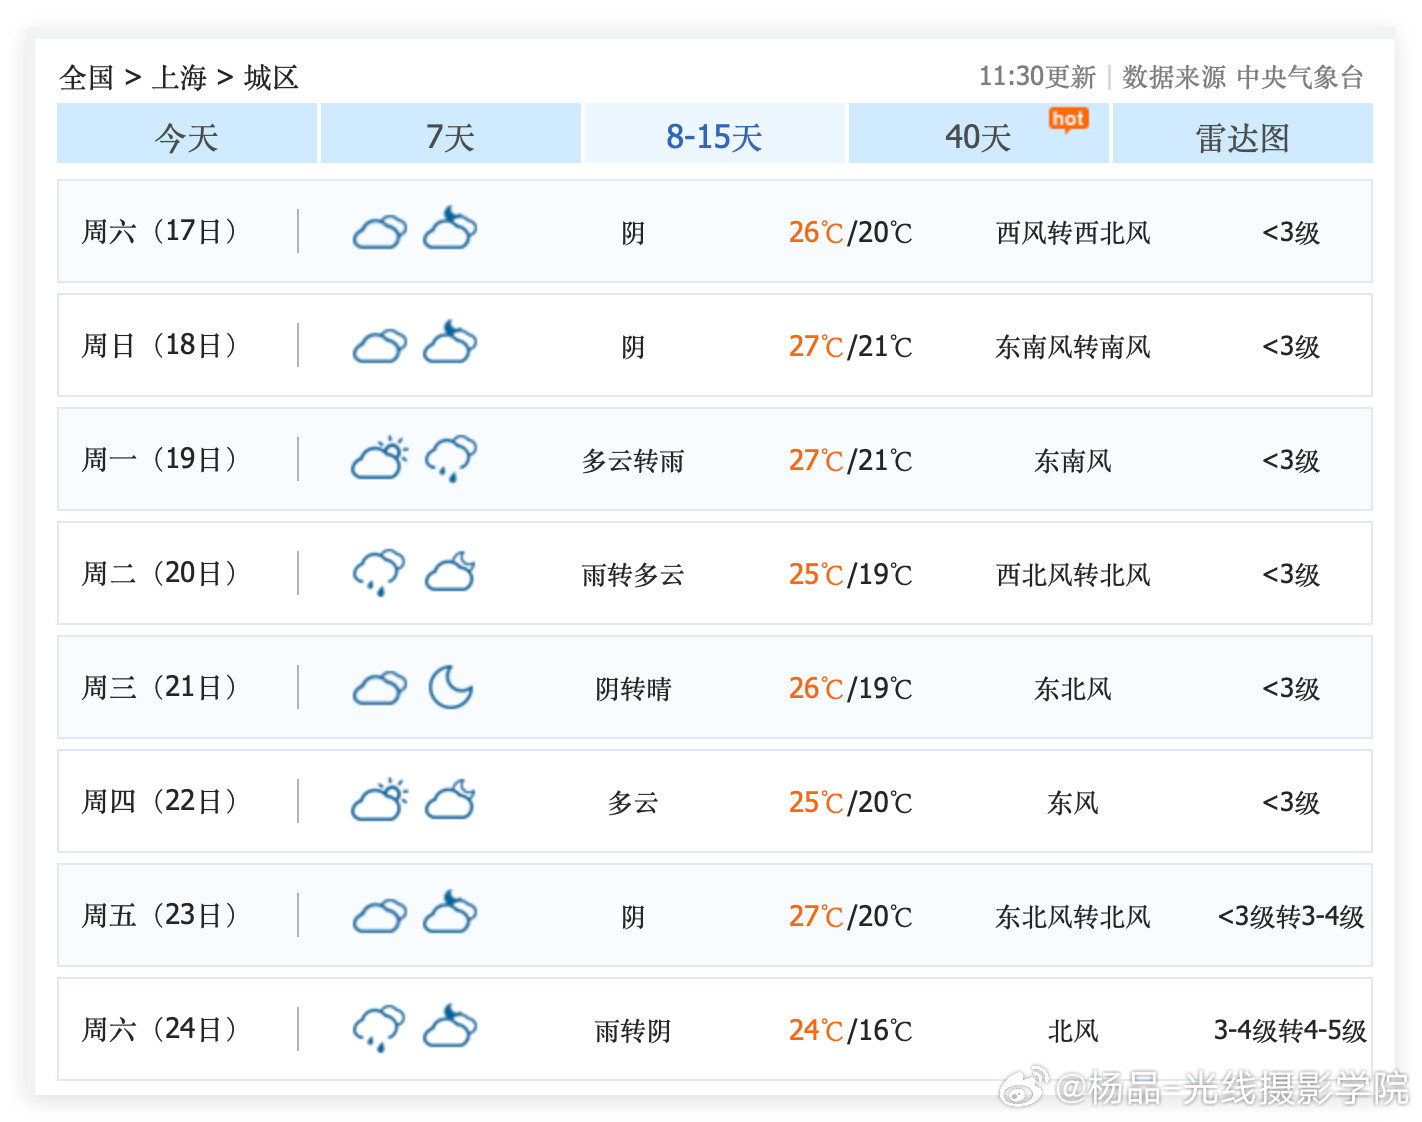
Task: Click the 中央气象台 data source label
Action: point(1300,77)
